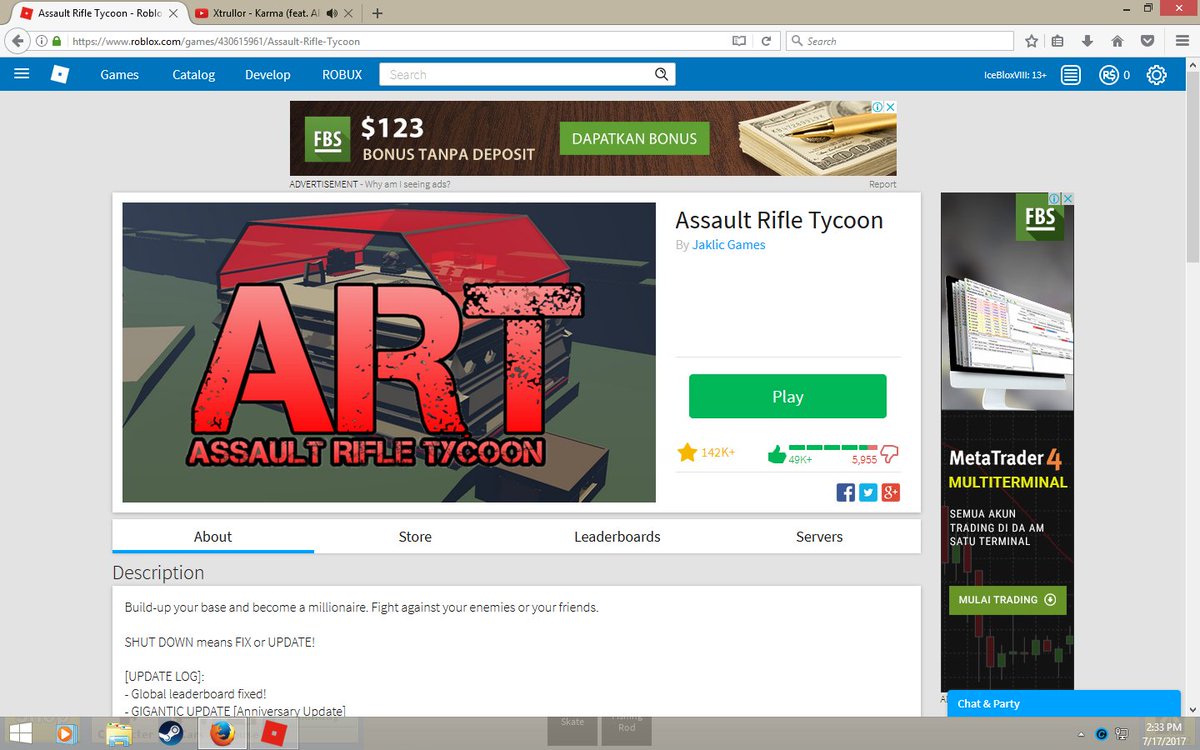Bookmark this page with star icon
This screenshot has height=750, width=1200.
(x=1031, y=41)
